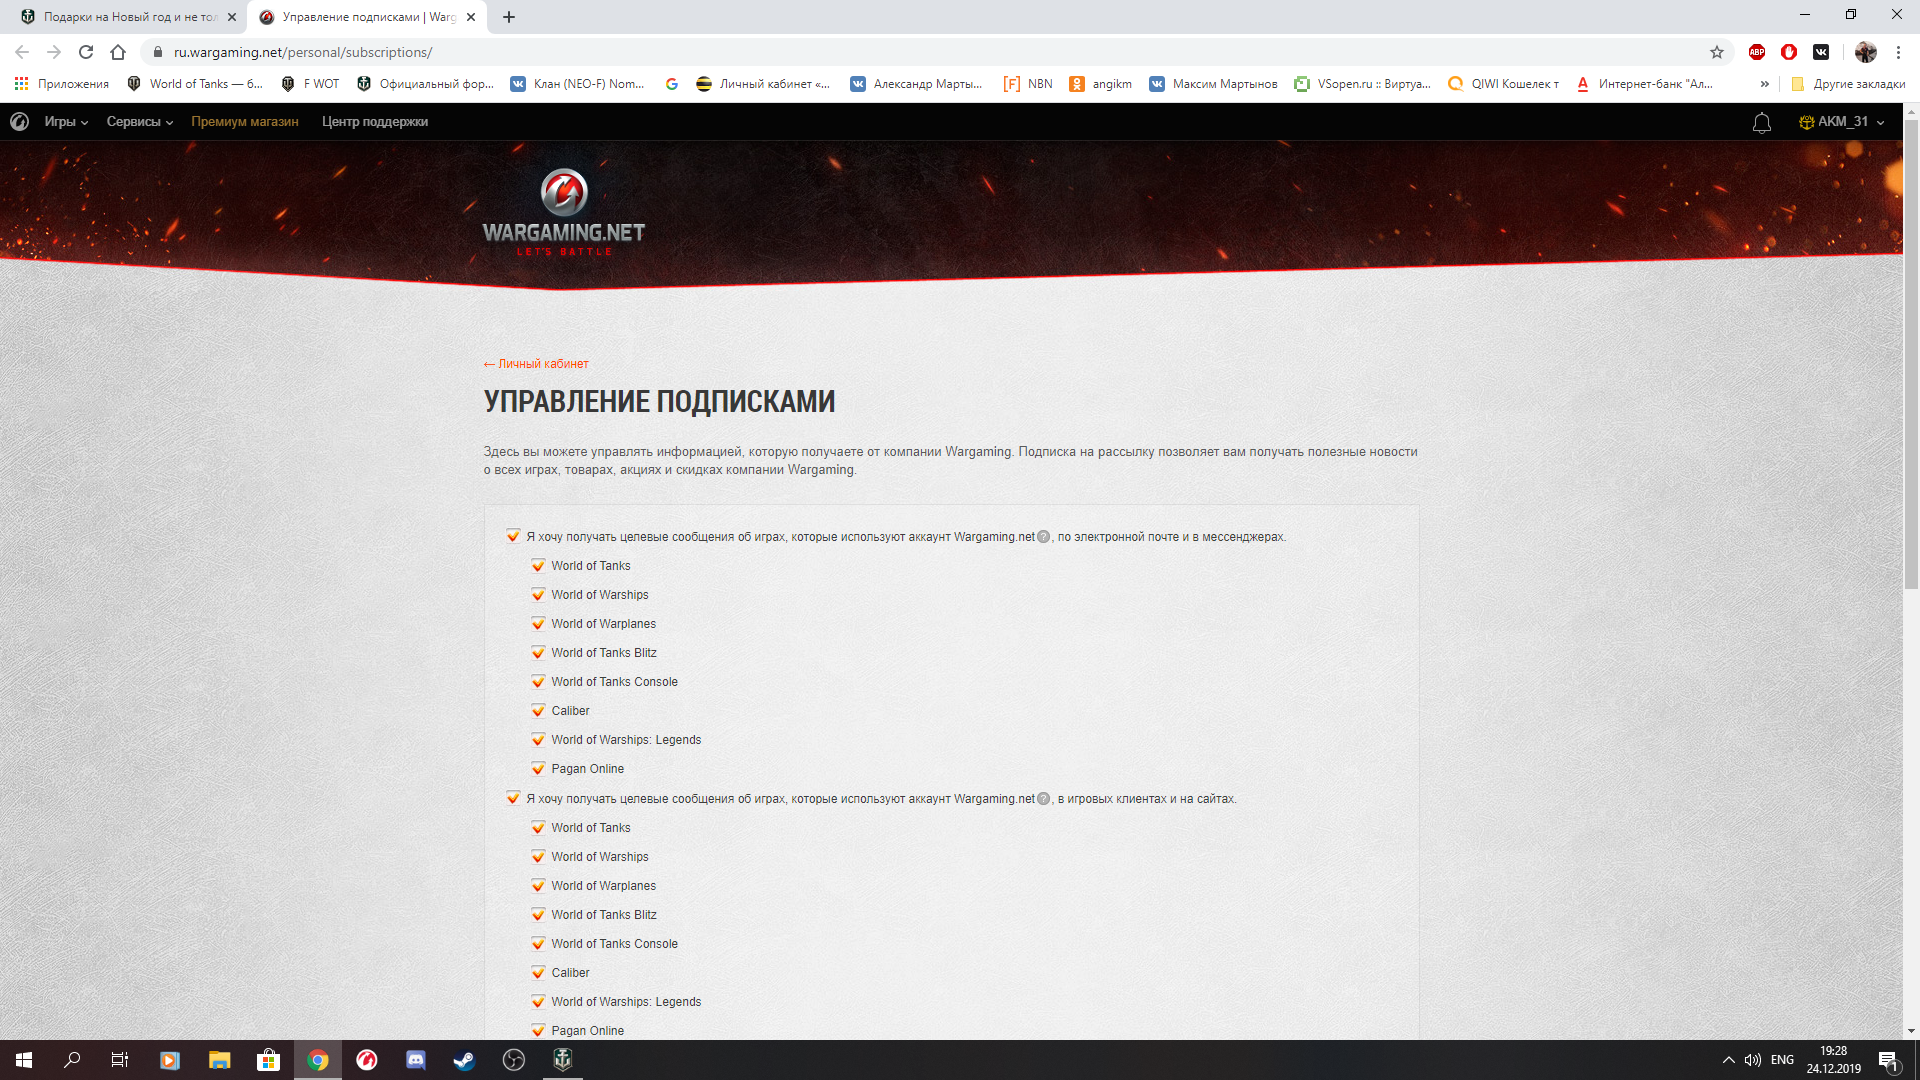Click the Wargaming logo icon in nav bar
This screenshot has width=1920, height=1080.
coord(19,122)
